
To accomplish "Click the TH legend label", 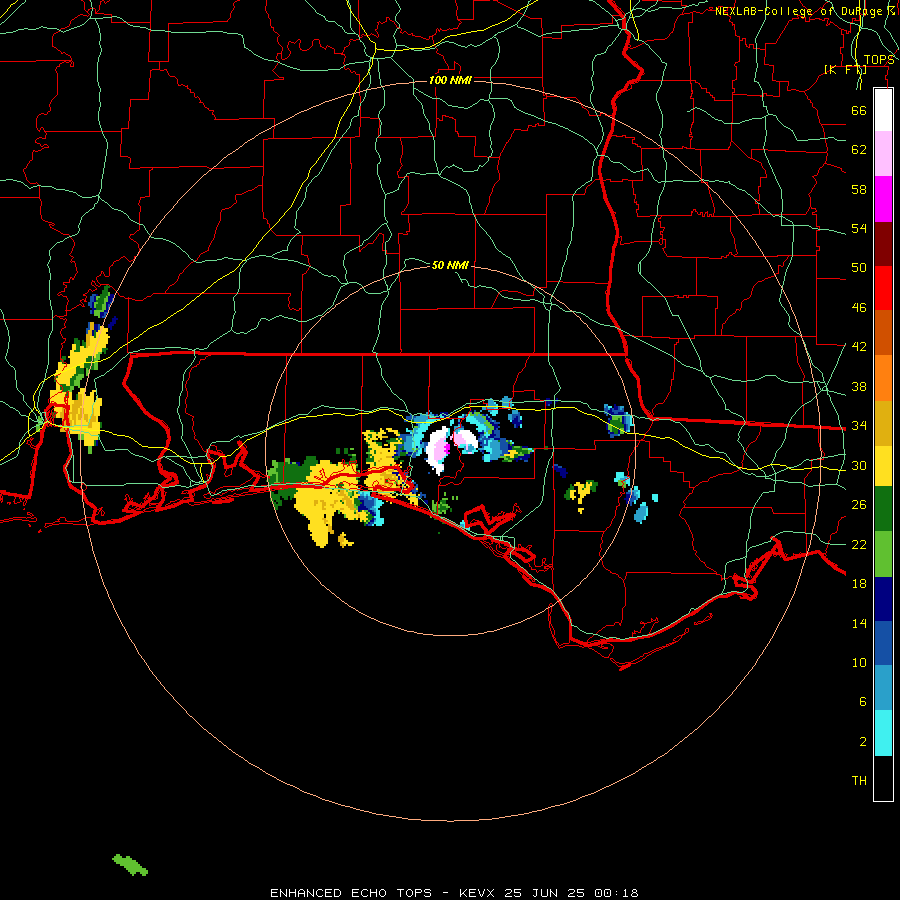I will [x=859, y=781].
